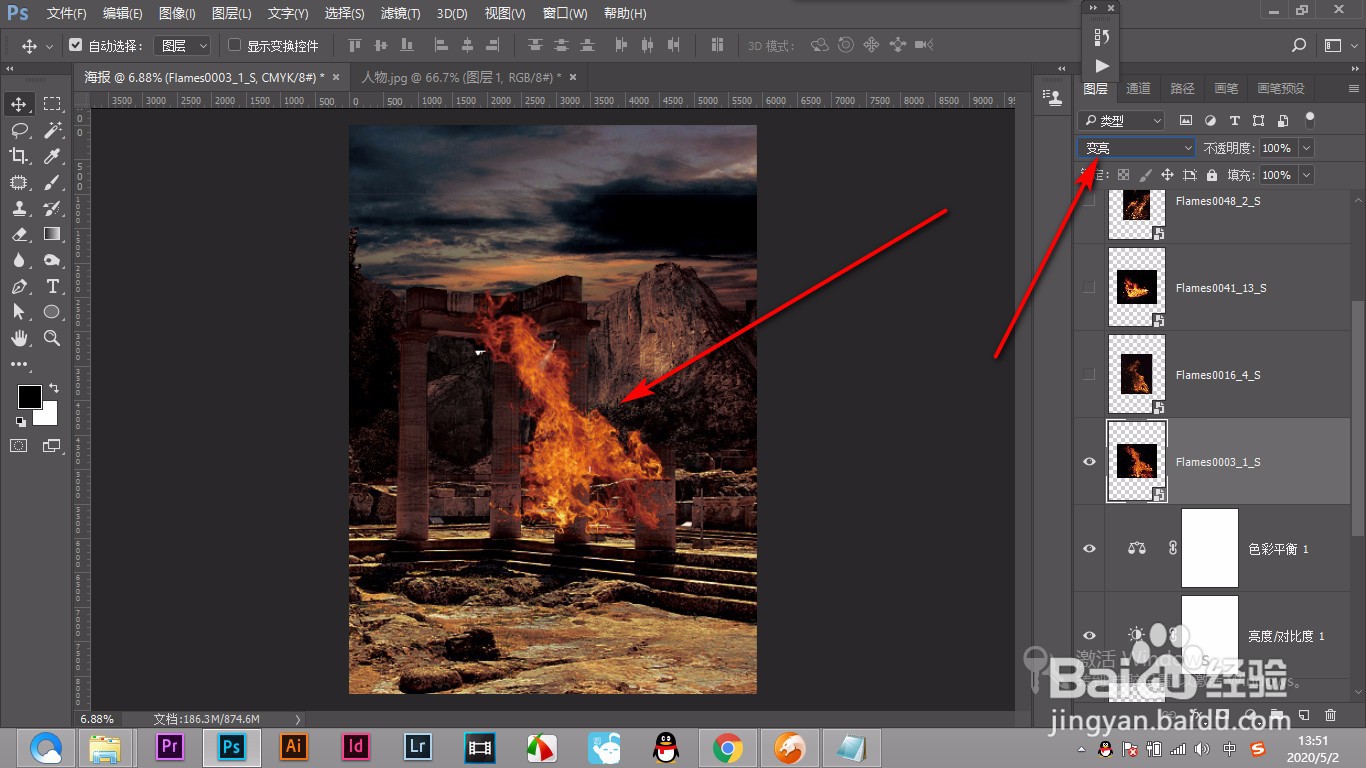Switch to the 路径 panel tab

[1182, 88]
